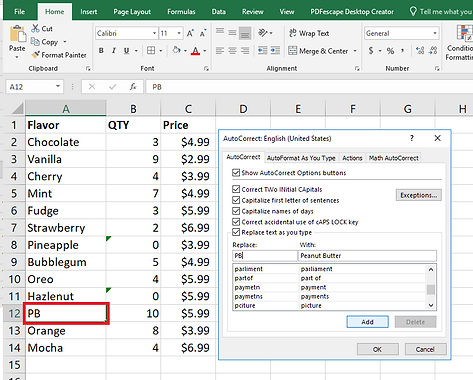Choose the fill color bucket
The height and width of the screenshot is (380, 473).
click(176, 50)
